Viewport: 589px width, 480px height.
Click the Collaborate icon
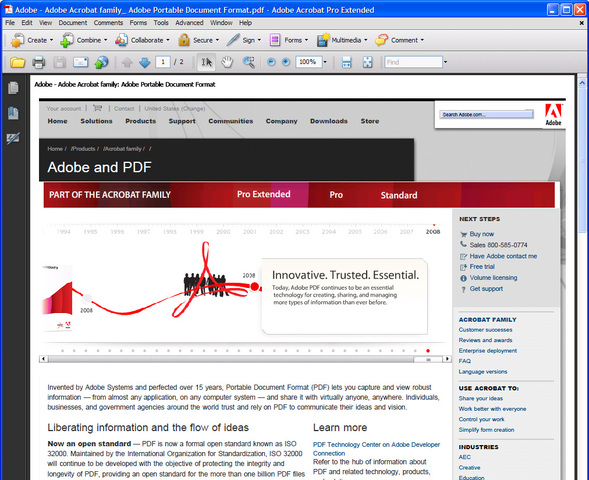[x=121, y=40]
